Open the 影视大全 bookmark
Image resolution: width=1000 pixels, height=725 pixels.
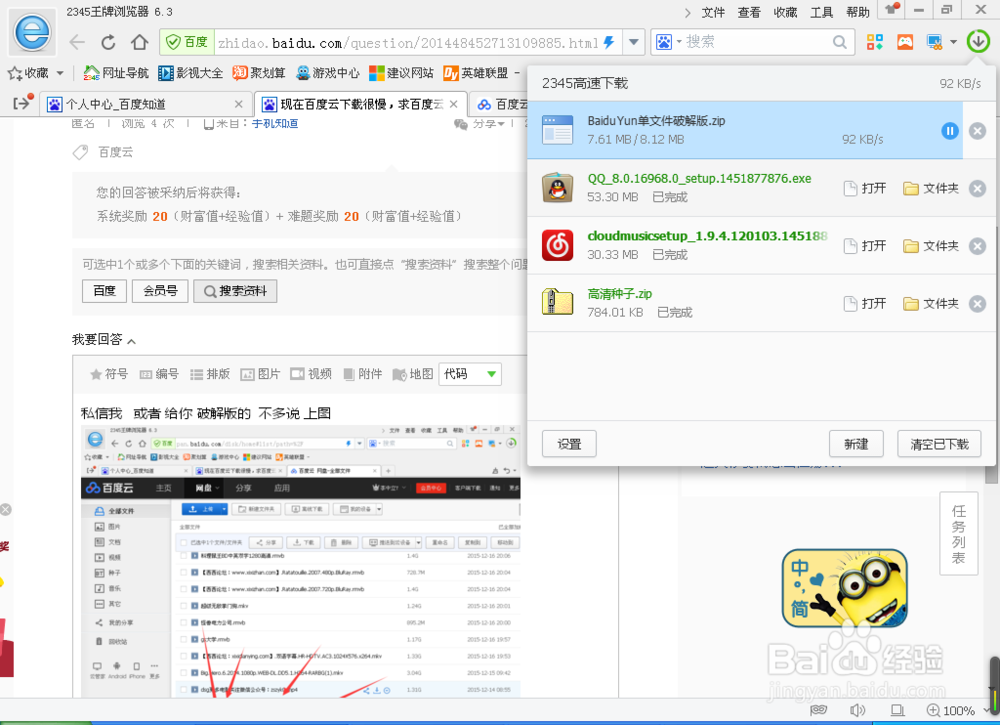(191, 73)
